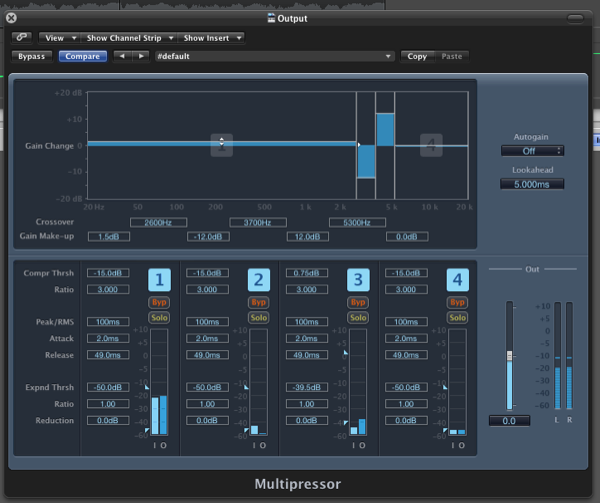Click band 4 expander Ratio 1.00 field
Image resolution: width=600 pixels, height=503 pixels.
406,404
